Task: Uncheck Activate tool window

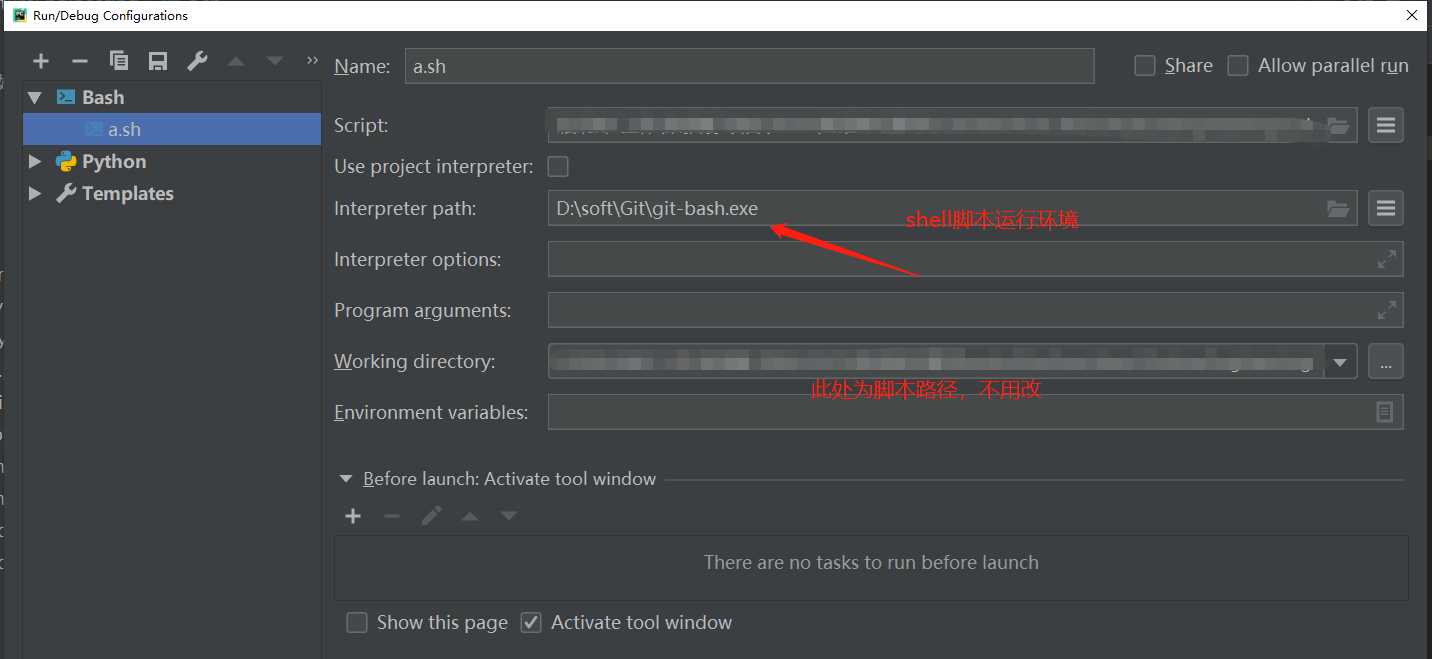Action: (x=530, y=622)
